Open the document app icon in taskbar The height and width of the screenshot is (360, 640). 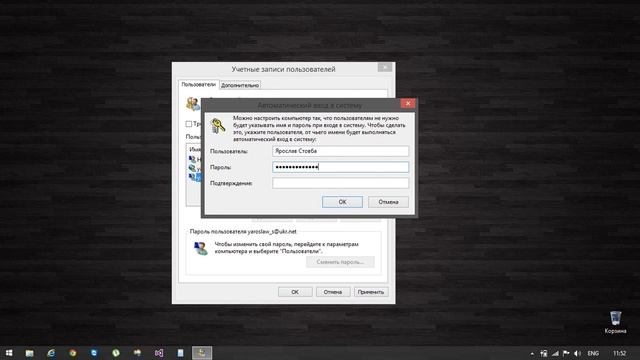tap(180, 353)
